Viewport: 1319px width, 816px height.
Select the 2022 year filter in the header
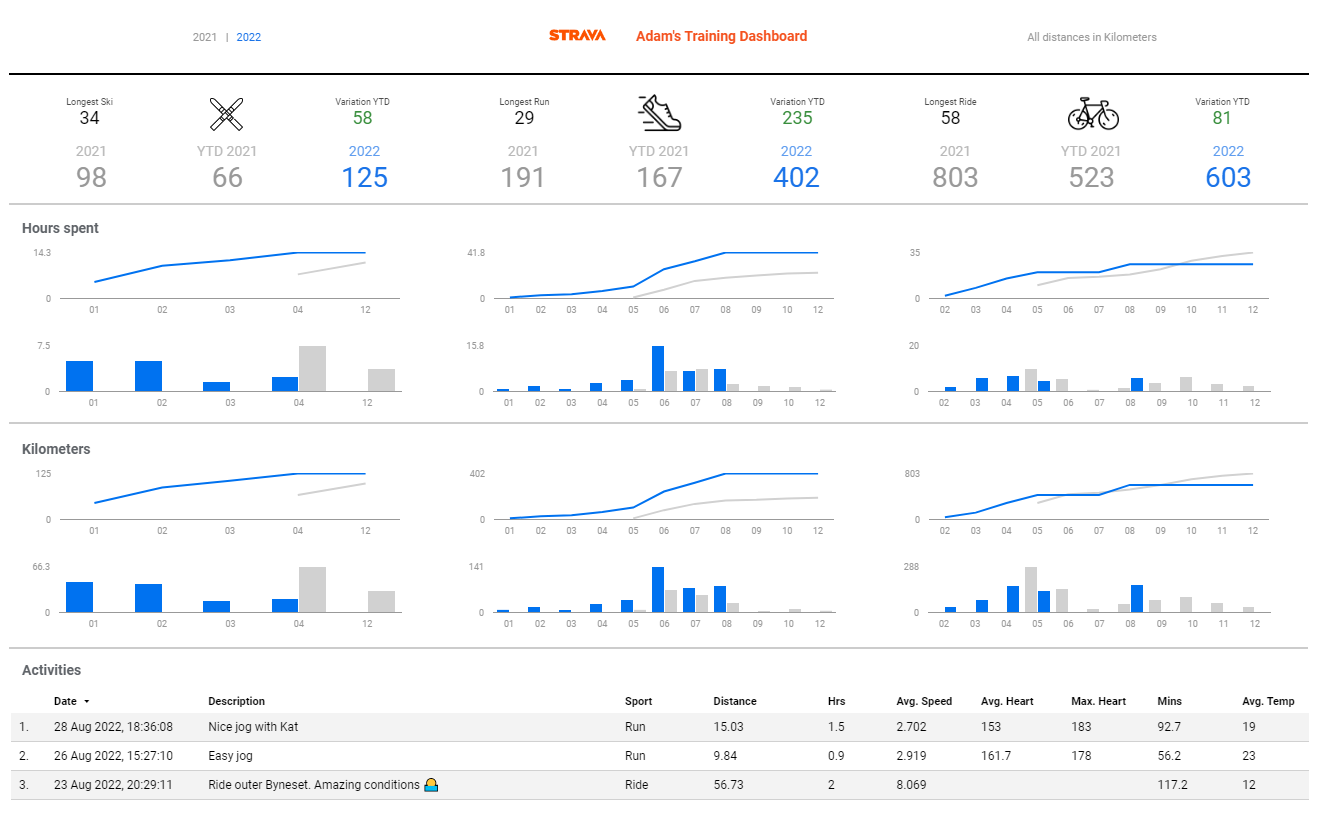pos(249,37)
